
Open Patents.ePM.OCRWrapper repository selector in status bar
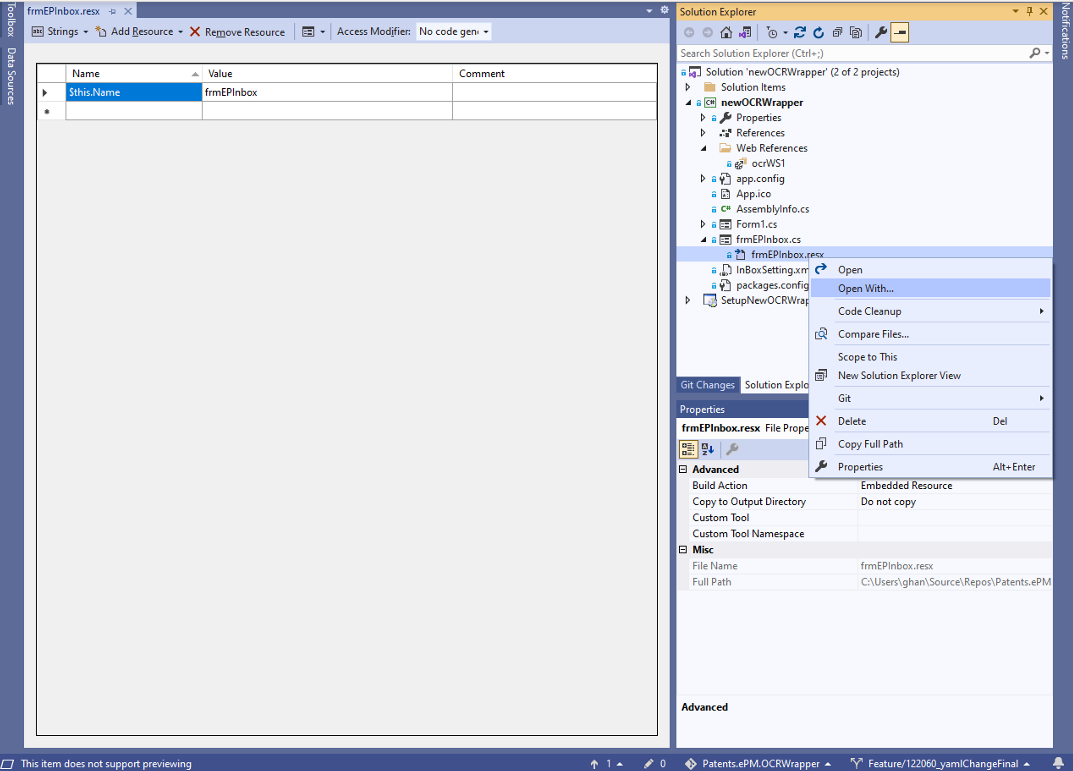[758, 763]
